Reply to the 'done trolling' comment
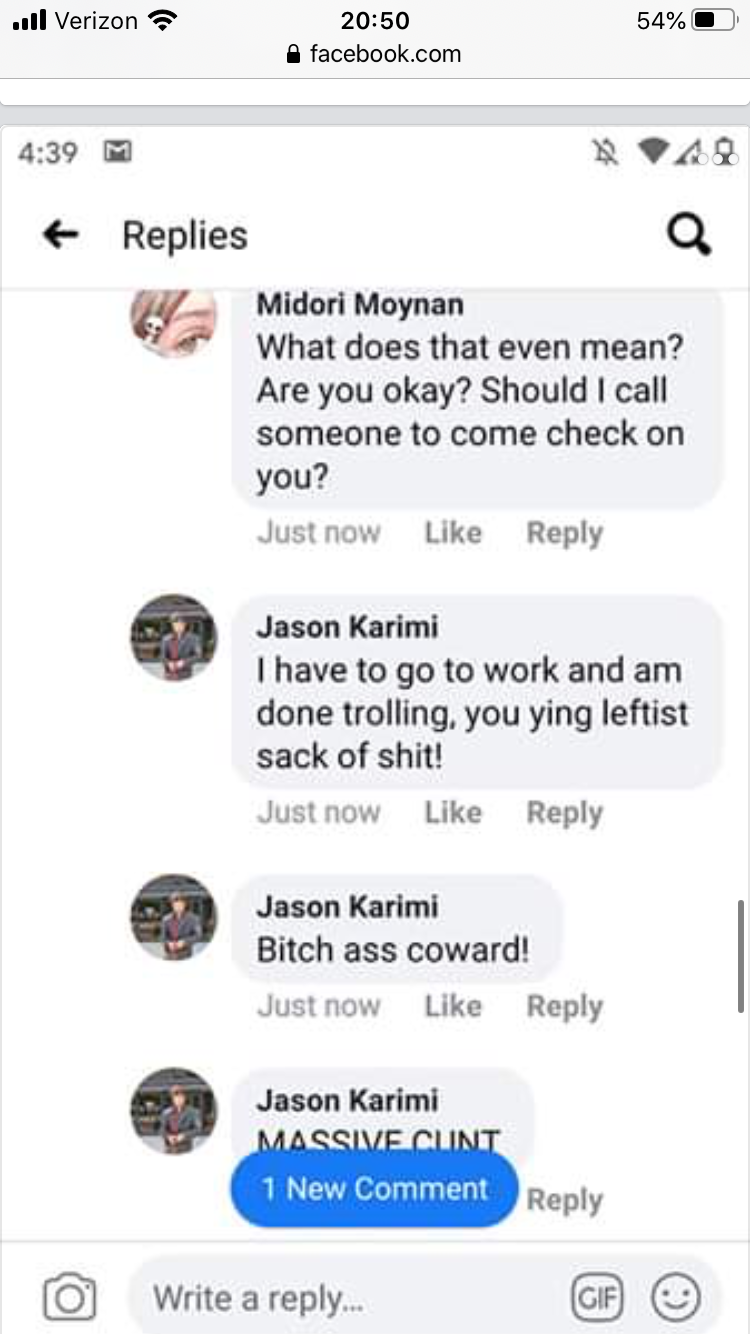Viewport: 750px width, 1334px height. tap(565, 813)
